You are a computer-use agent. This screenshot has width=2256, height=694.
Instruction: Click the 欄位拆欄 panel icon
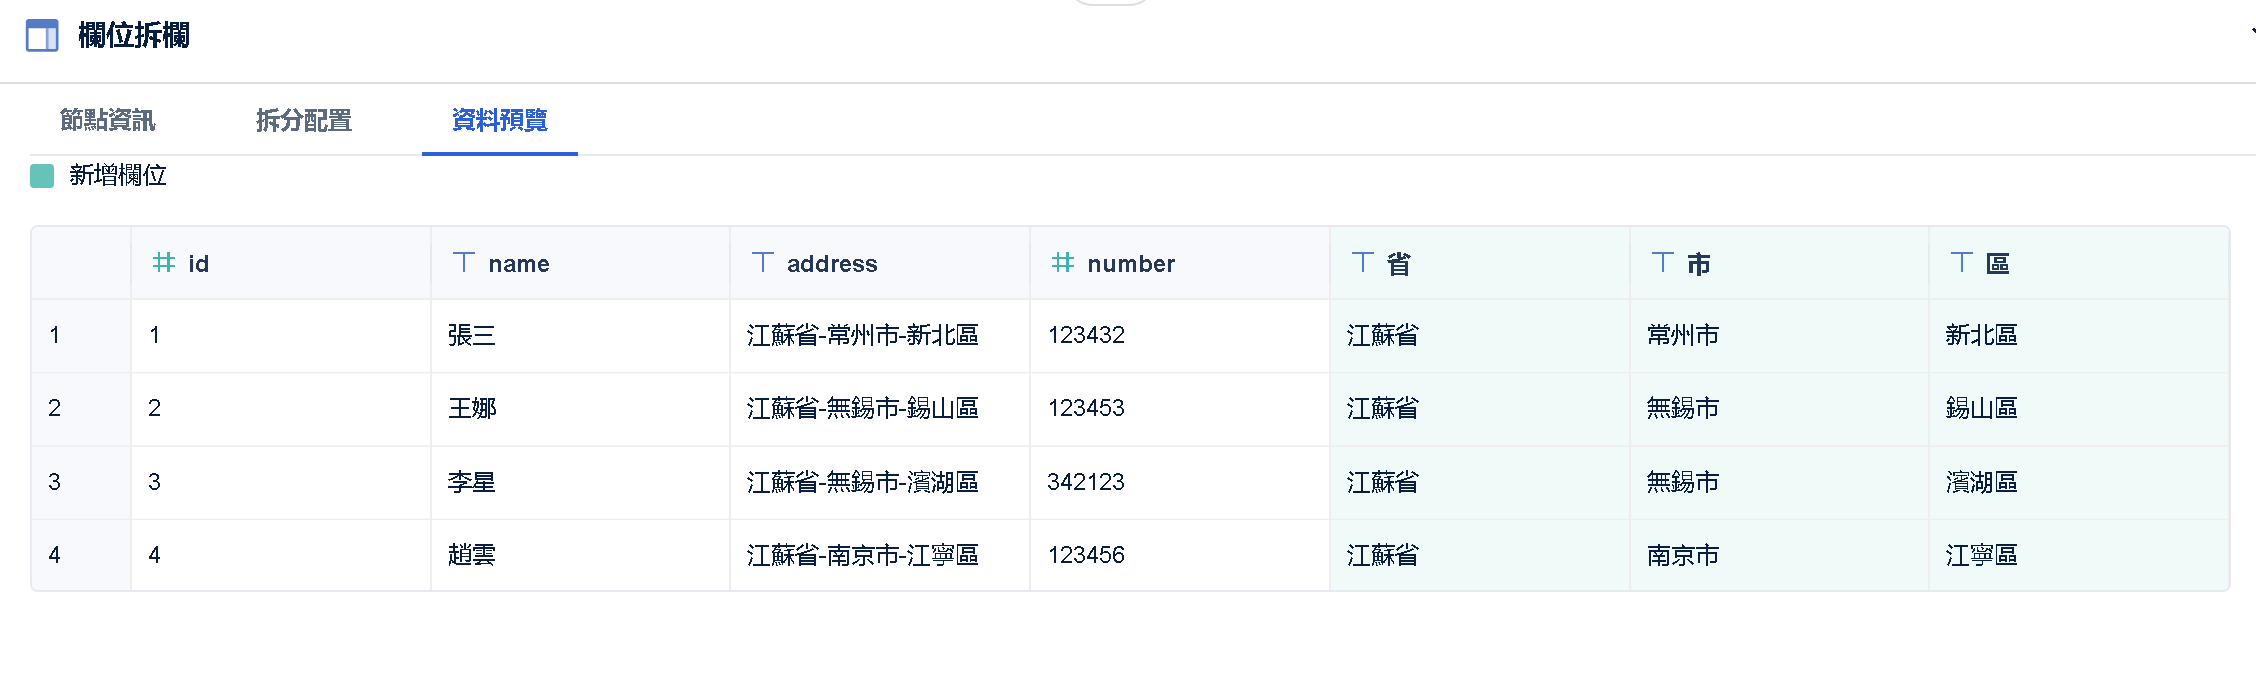42,36
